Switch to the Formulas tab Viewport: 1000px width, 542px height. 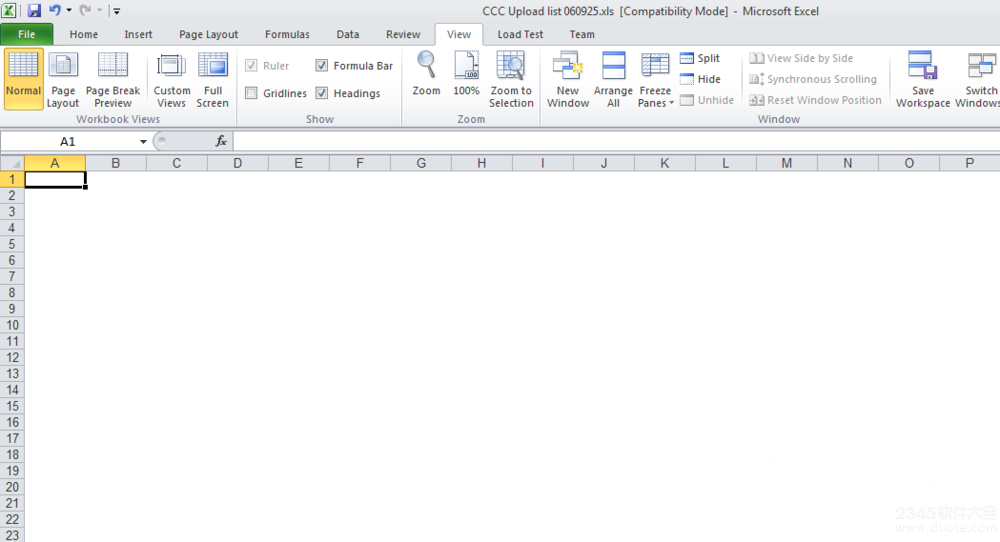coord(287,34)
